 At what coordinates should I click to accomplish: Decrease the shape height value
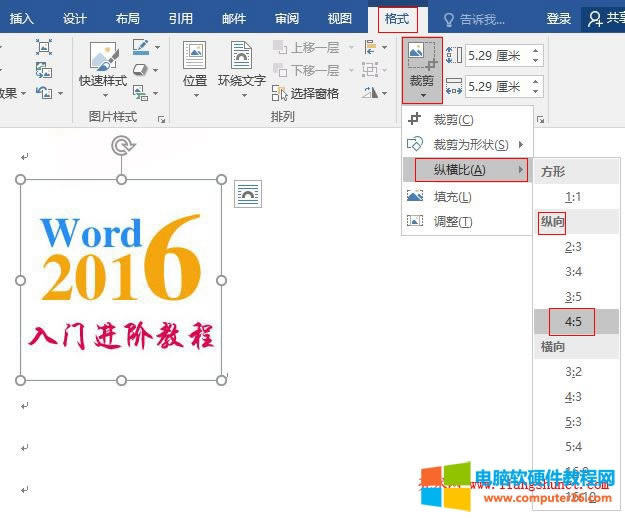pyautogui.click(x=536, y=60)
